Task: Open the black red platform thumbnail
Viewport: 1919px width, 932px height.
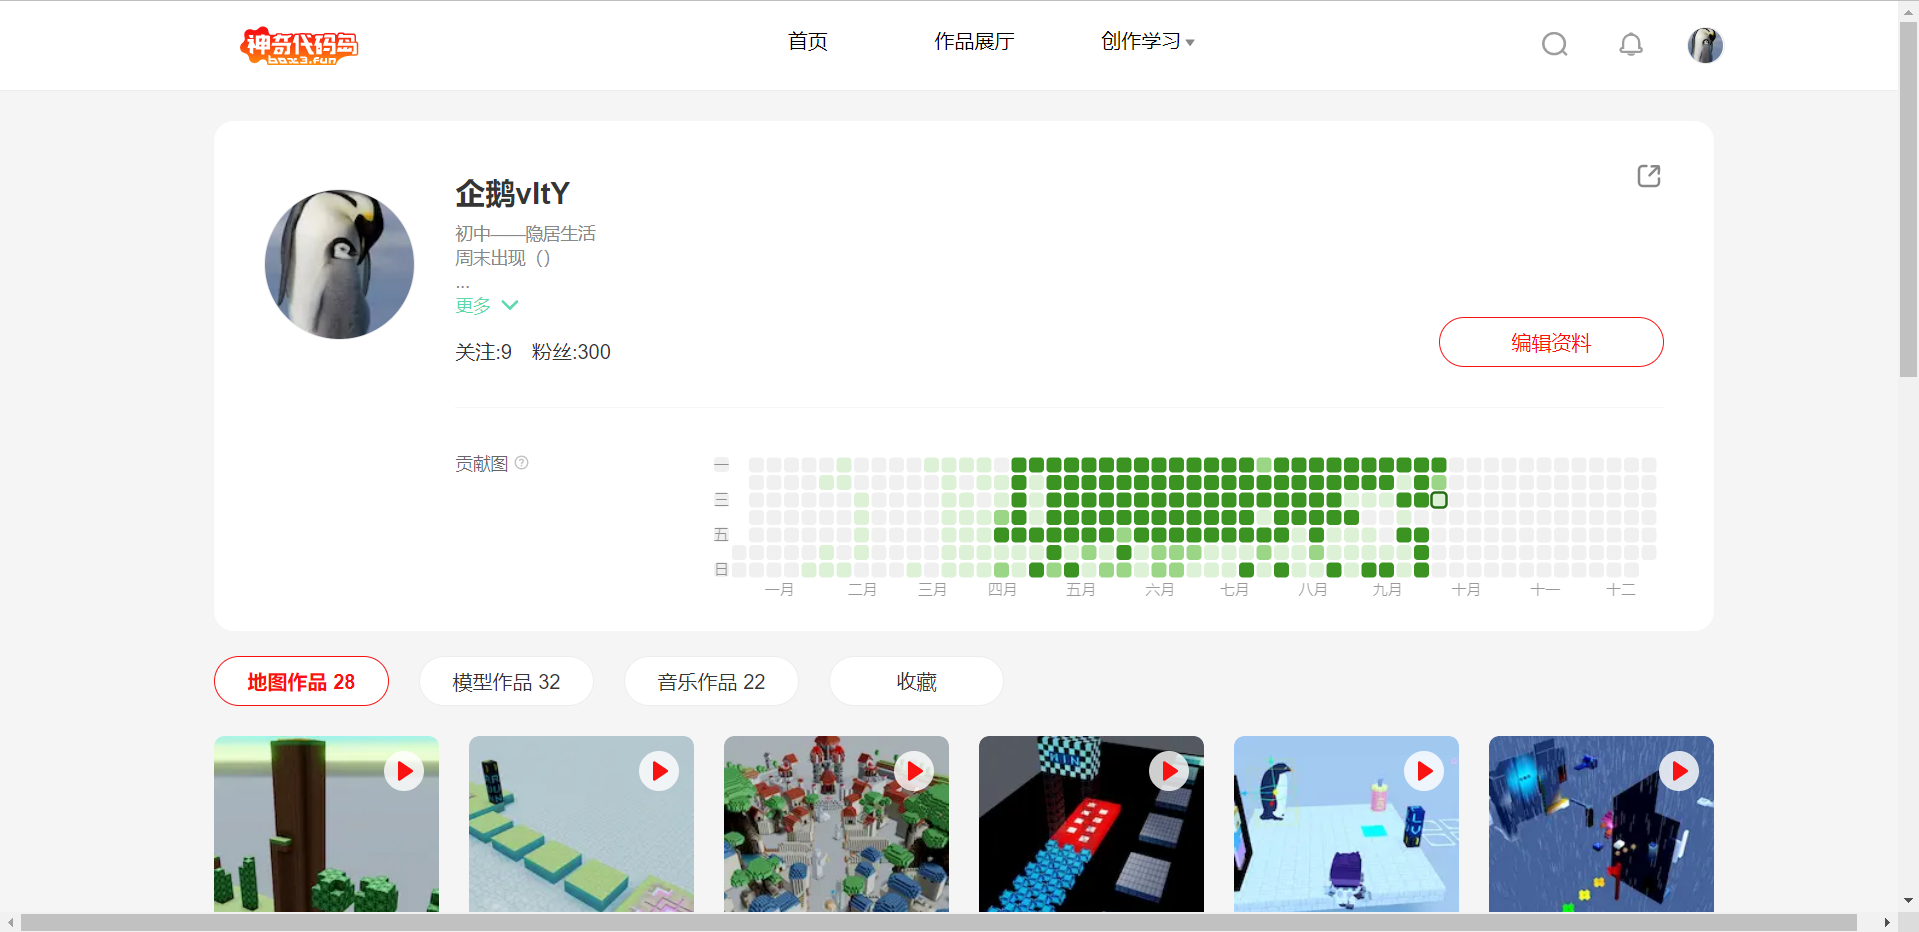Action: pyautogui.click(x=1091, y=824)
